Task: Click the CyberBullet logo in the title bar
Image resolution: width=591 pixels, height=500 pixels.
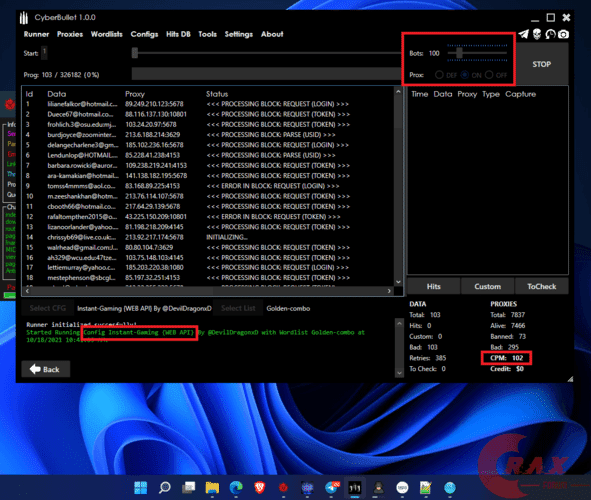Action: click(x=24, y=17)
